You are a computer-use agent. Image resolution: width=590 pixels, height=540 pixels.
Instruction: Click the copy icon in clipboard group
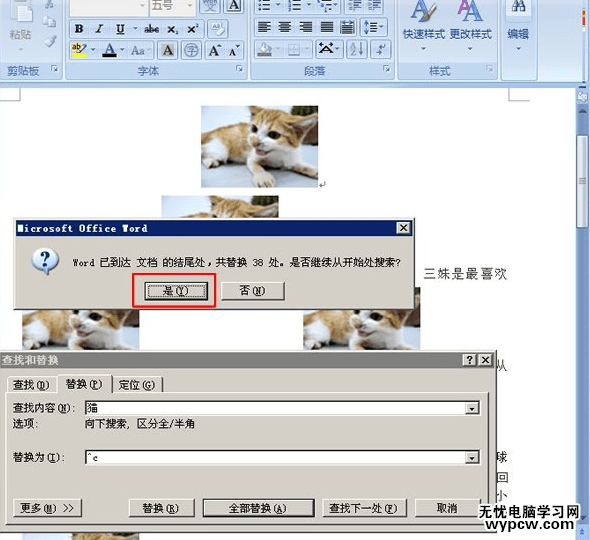pyautogui.click(x=49, y=21)
